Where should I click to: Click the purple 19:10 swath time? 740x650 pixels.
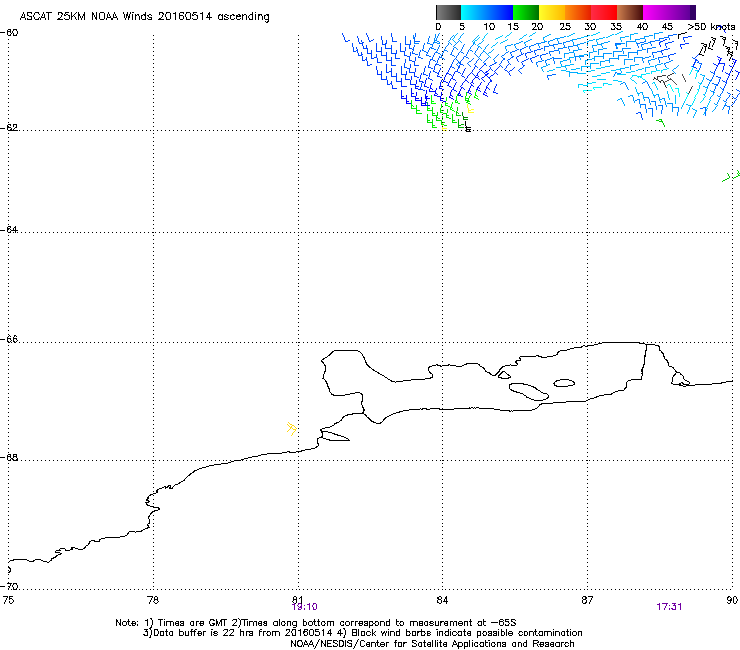tap(304, 607)
